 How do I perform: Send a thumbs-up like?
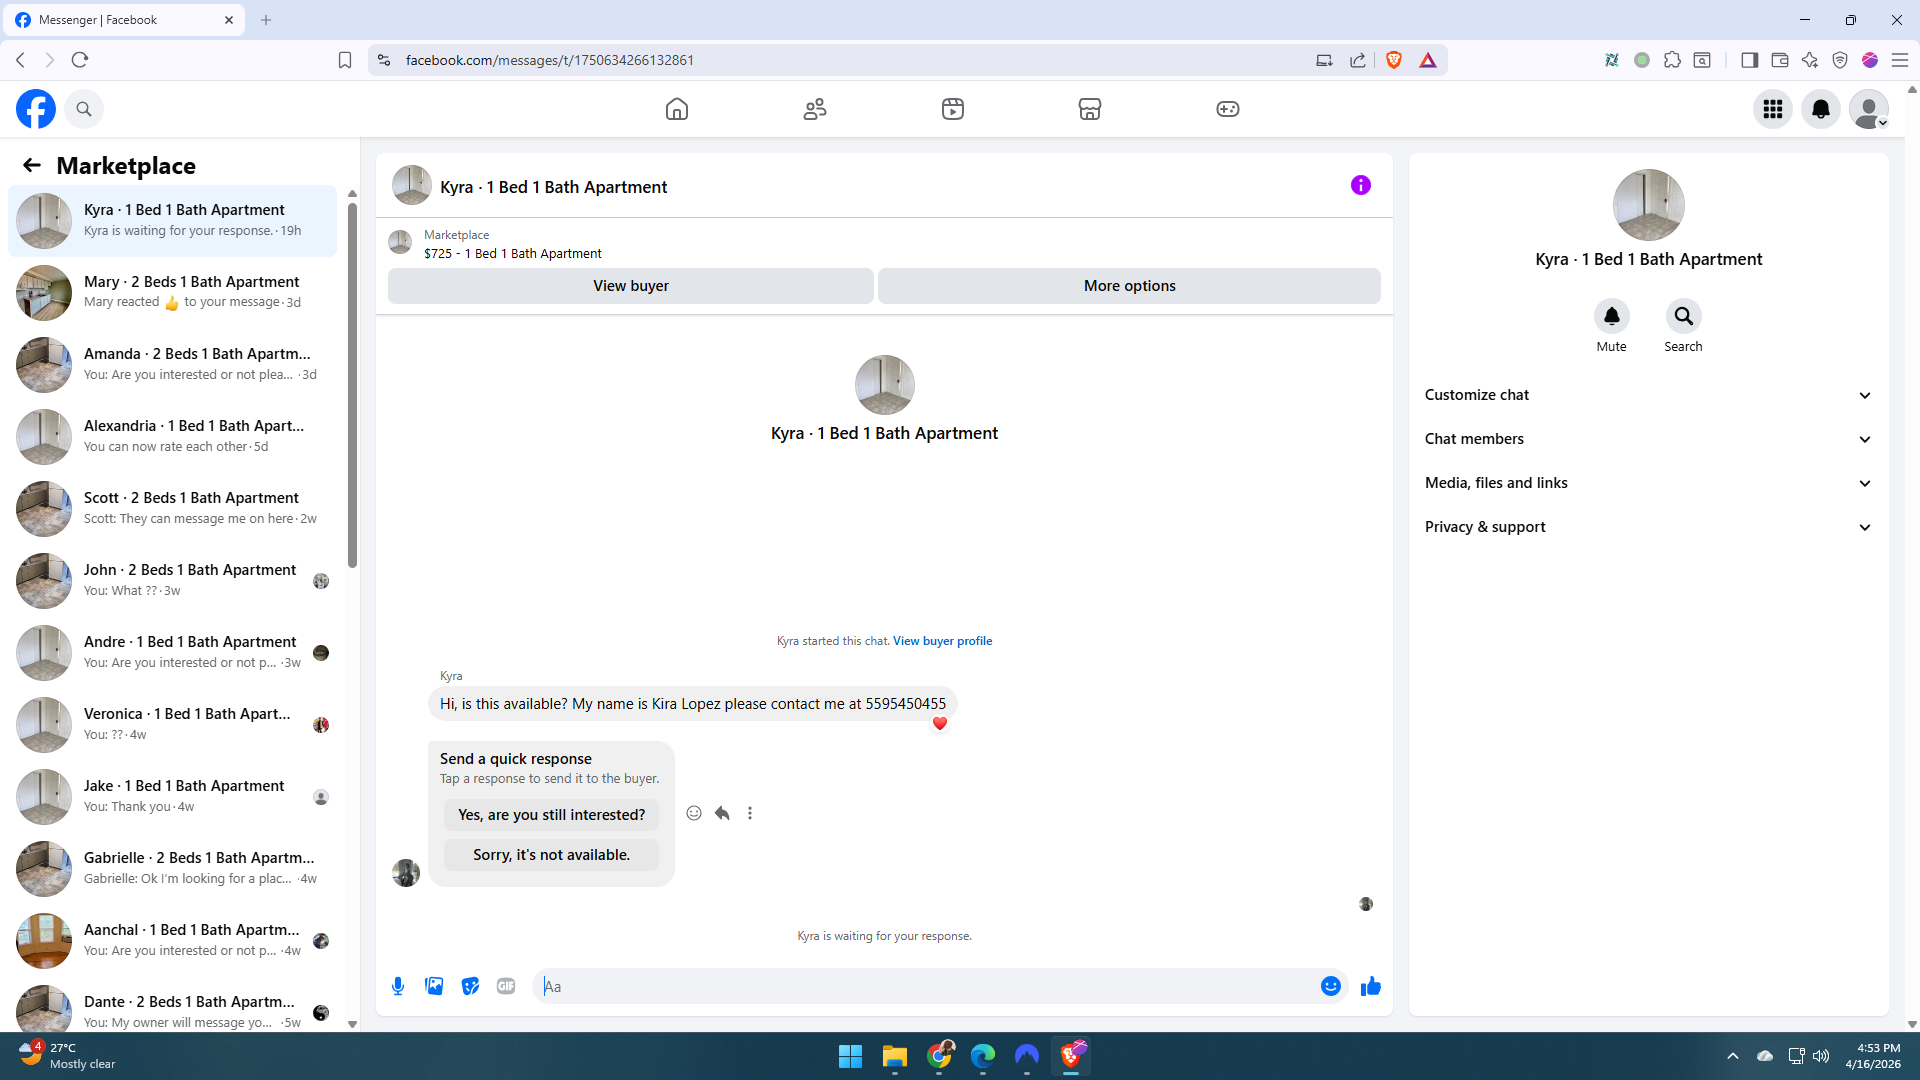(1371, 986)
